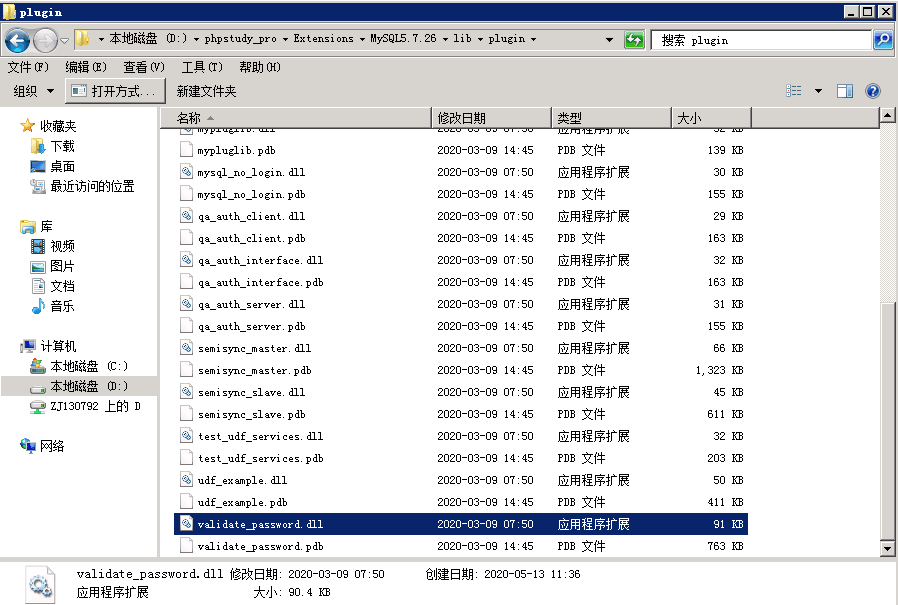Open the address bar history dropdown
The height and width of the screenshot is (605, 898).
tap(610, 40)
